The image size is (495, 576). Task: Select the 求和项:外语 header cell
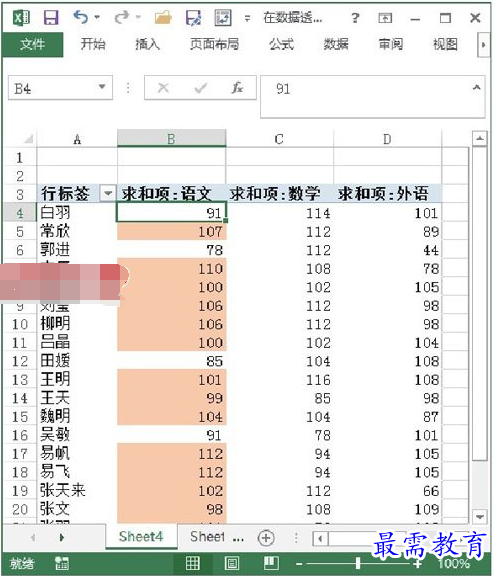387,193
